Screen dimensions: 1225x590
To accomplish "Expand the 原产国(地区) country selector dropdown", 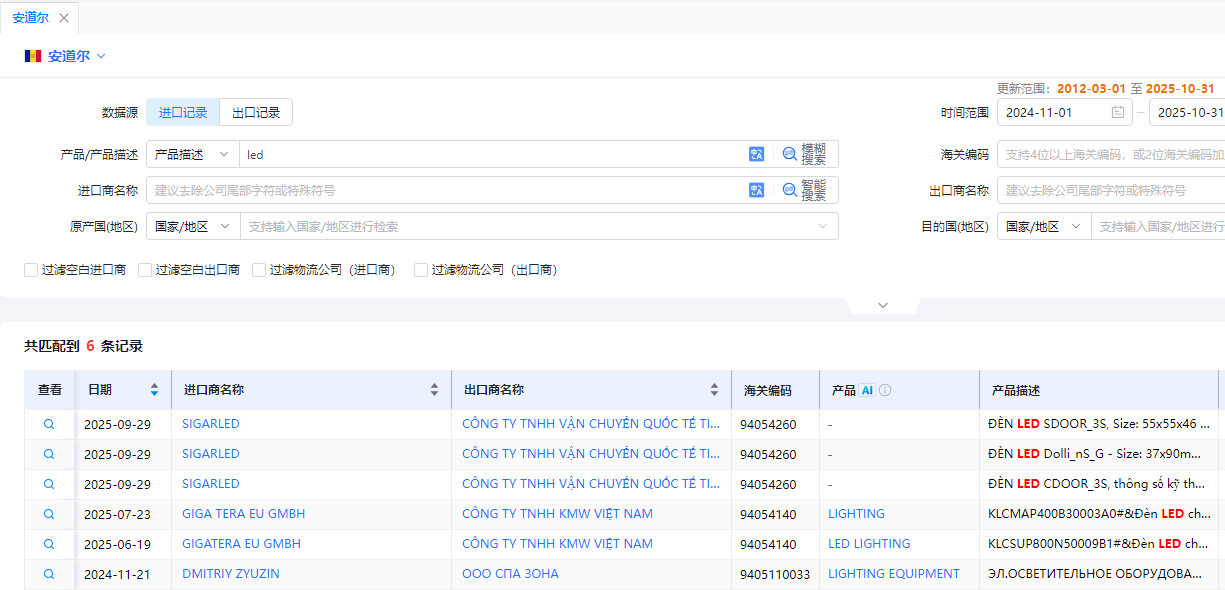I will click(192, 226).
